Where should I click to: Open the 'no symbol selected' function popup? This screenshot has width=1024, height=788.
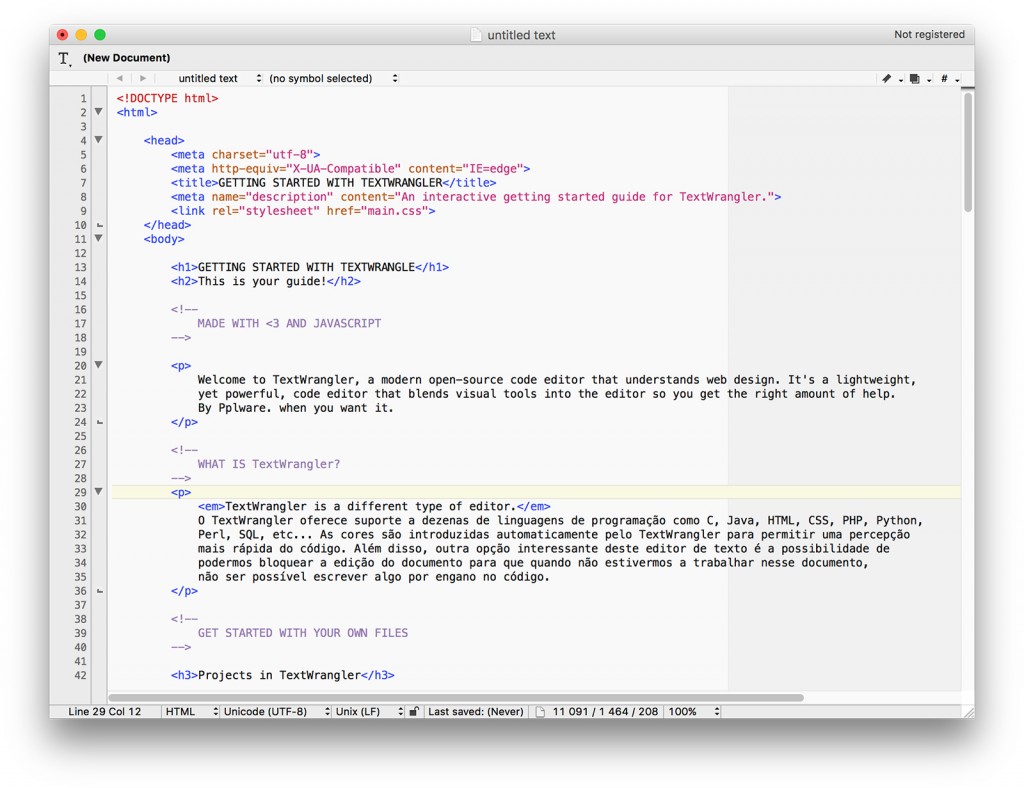332,78
